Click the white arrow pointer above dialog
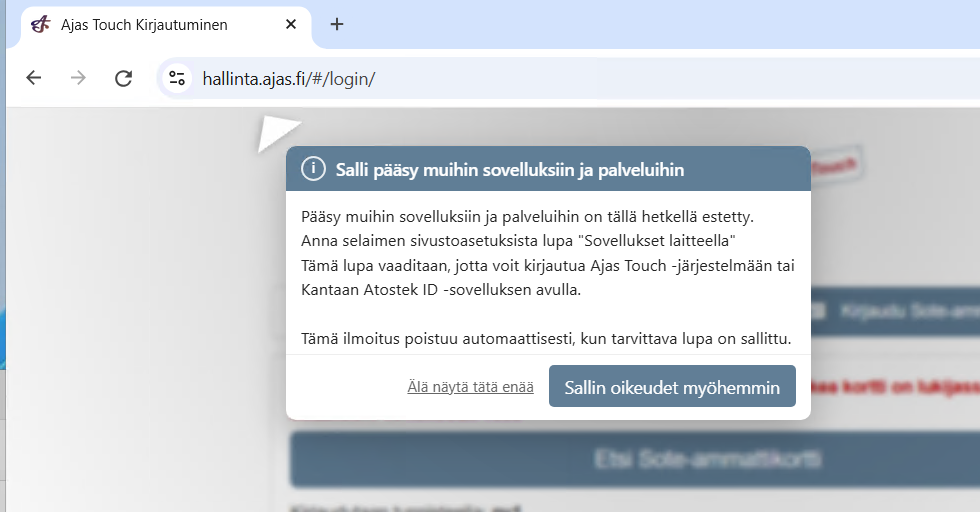 point(275,133)
